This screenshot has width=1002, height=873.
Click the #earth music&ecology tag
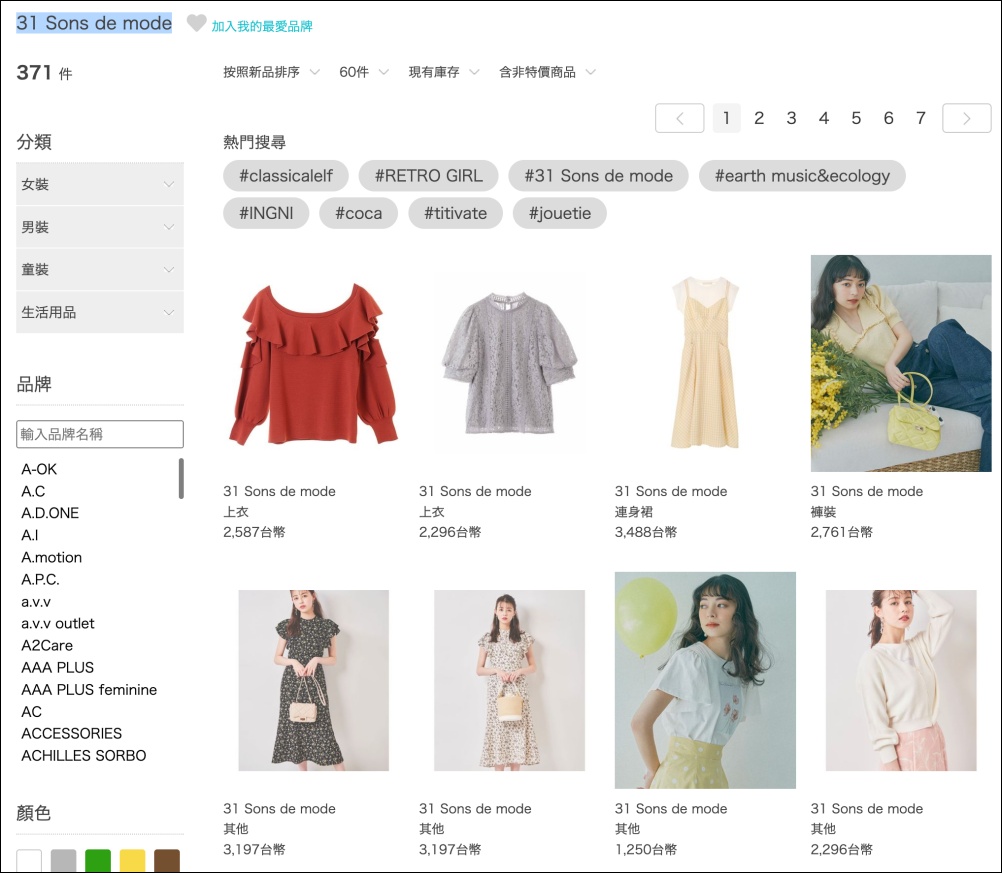pos(802,176)
